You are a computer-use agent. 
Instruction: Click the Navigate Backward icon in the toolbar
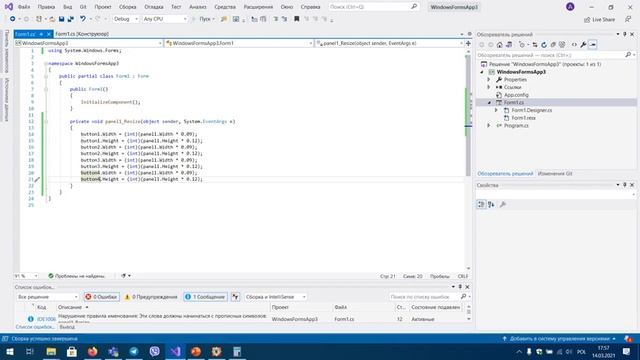point(13,19)
